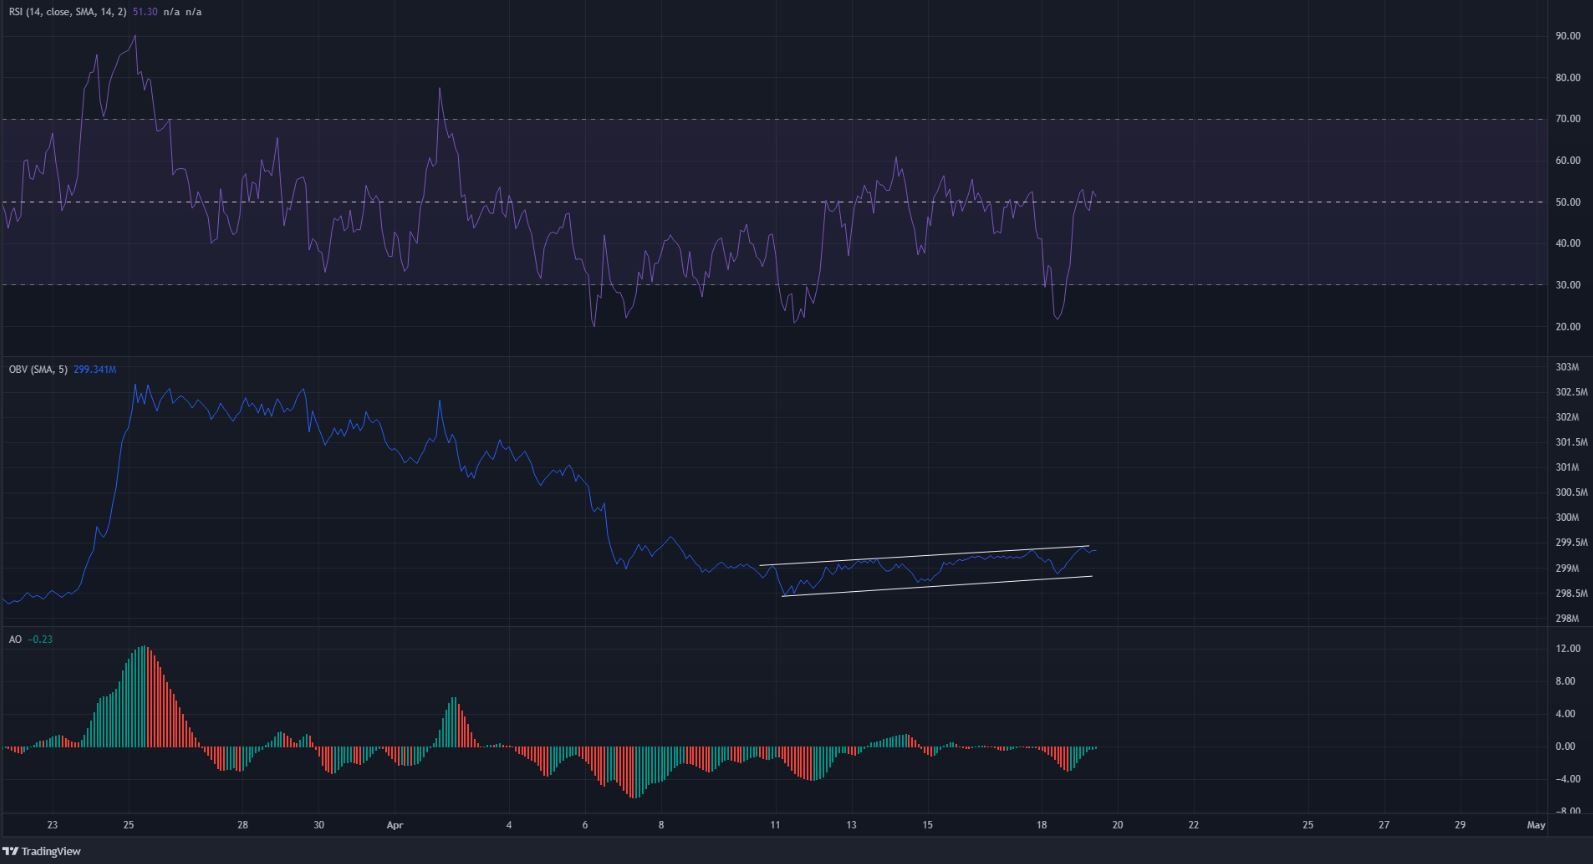Image resolution: width=1593 pixels, height=864 pixels.
Task: Select the AO indicator legend label
Action: click(15, 639)
